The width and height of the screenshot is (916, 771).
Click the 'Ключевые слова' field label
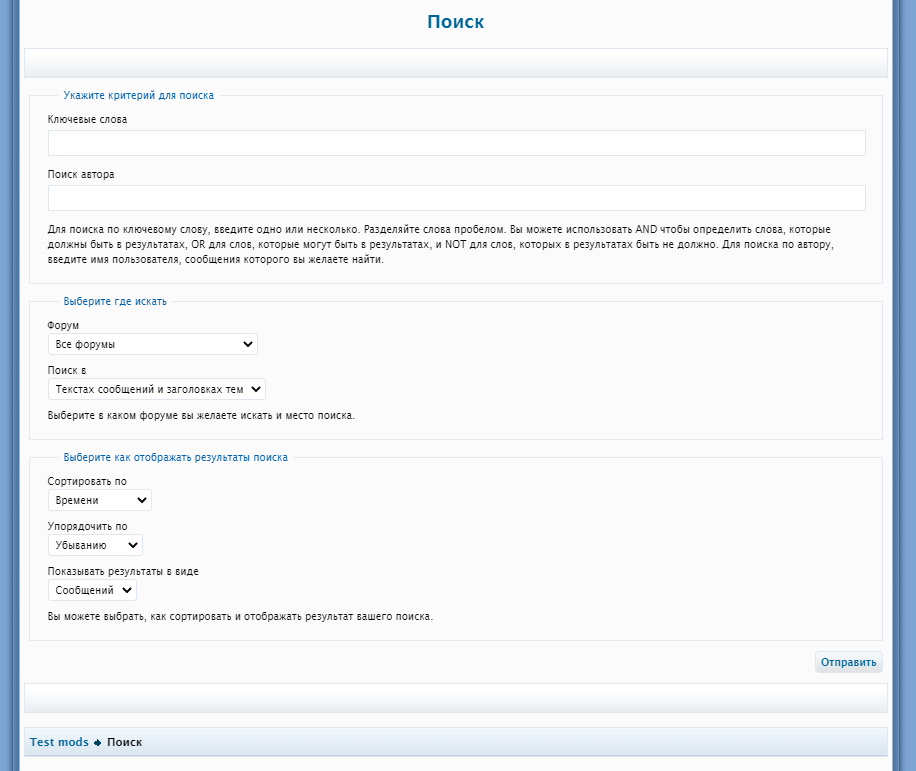pos(87,119)
